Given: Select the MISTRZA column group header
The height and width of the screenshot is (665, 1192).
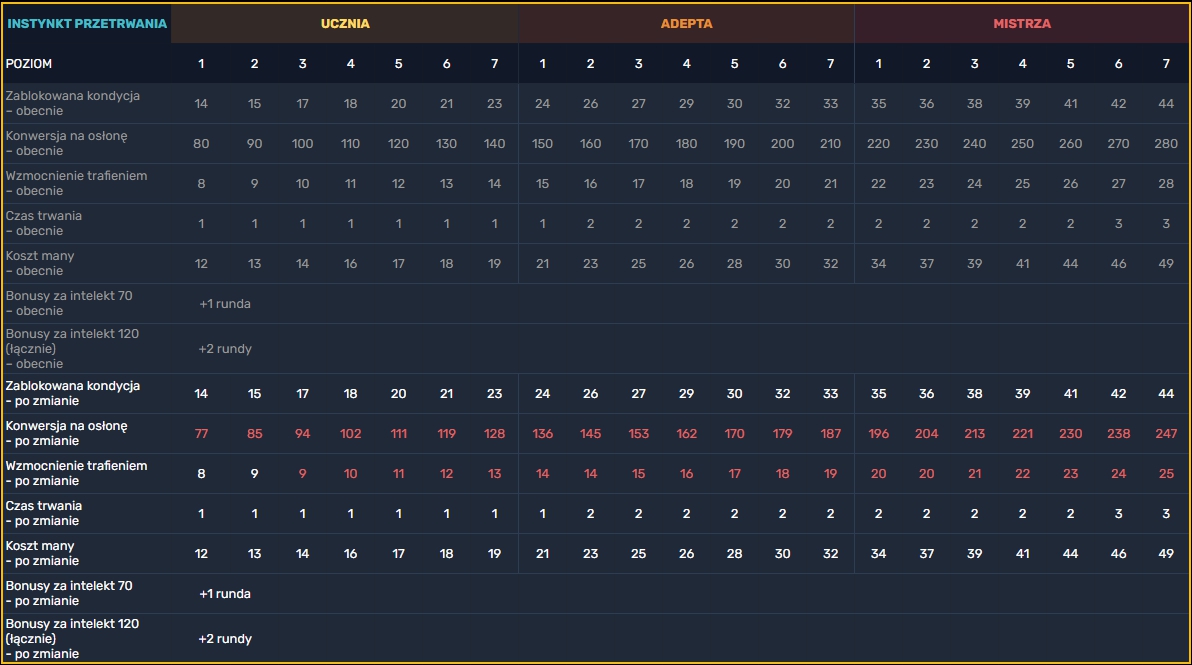Looking at the screenshot, I should coord(1022,24).
